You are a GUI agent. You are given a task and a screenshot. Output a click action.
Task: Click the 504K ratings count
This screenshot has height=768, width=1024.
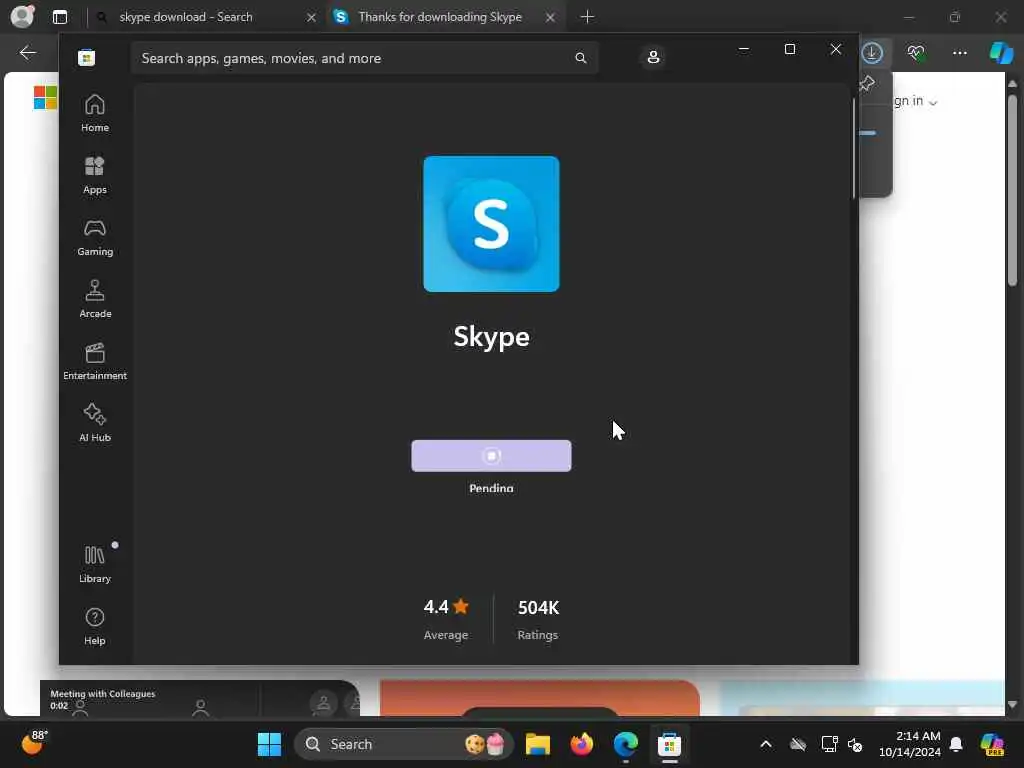coord(538,607)
